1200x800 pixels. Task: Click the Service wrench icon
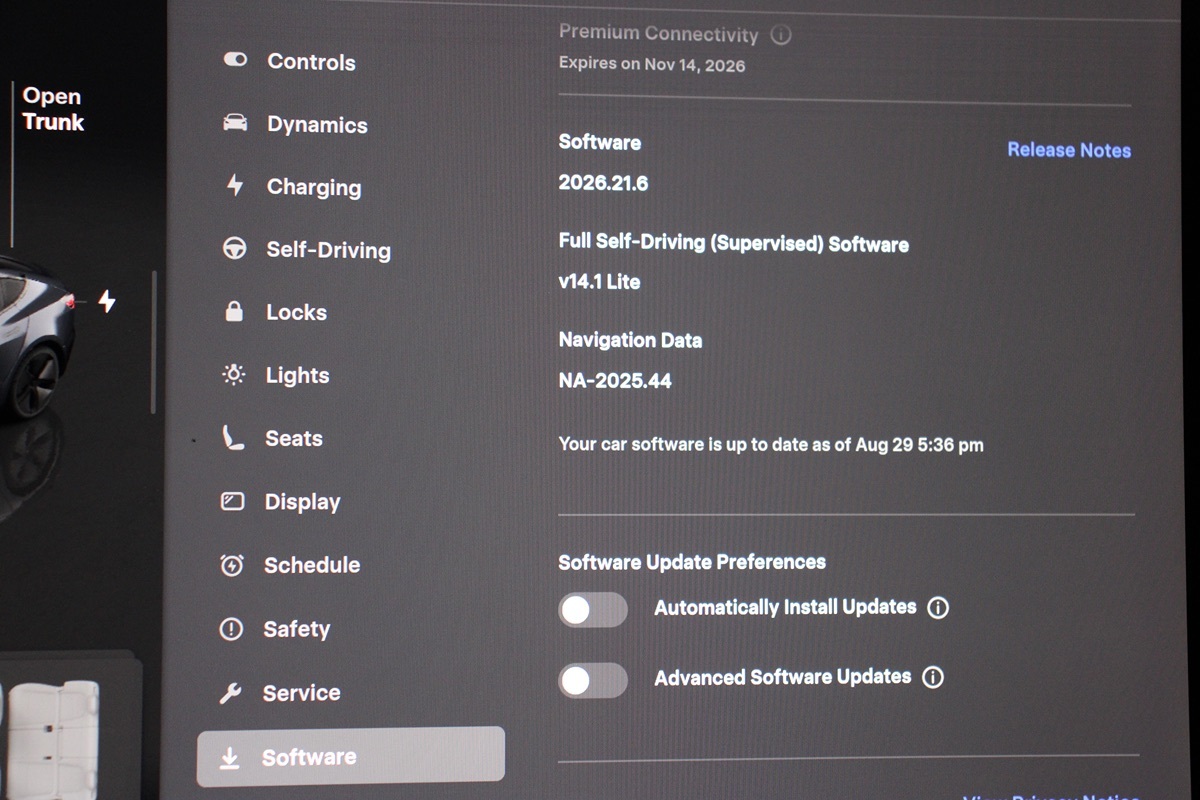(x=230, y=693)
